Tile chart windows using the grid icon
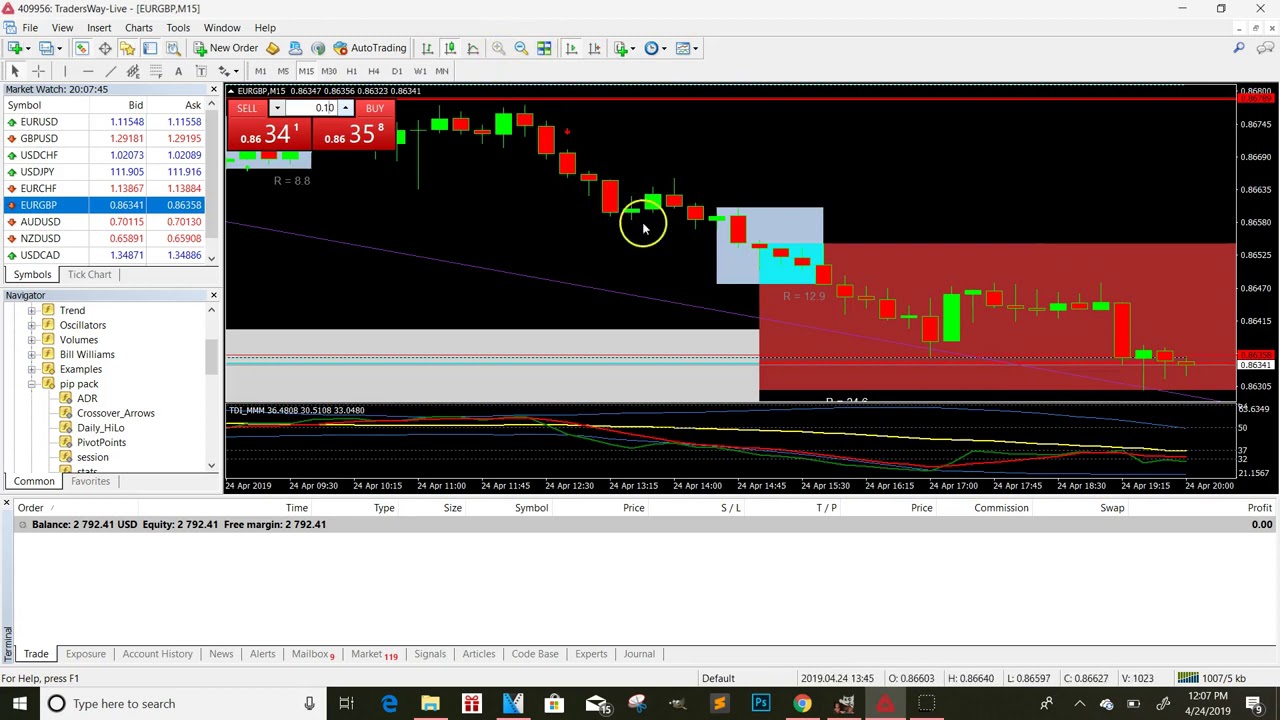 point(544,48)
